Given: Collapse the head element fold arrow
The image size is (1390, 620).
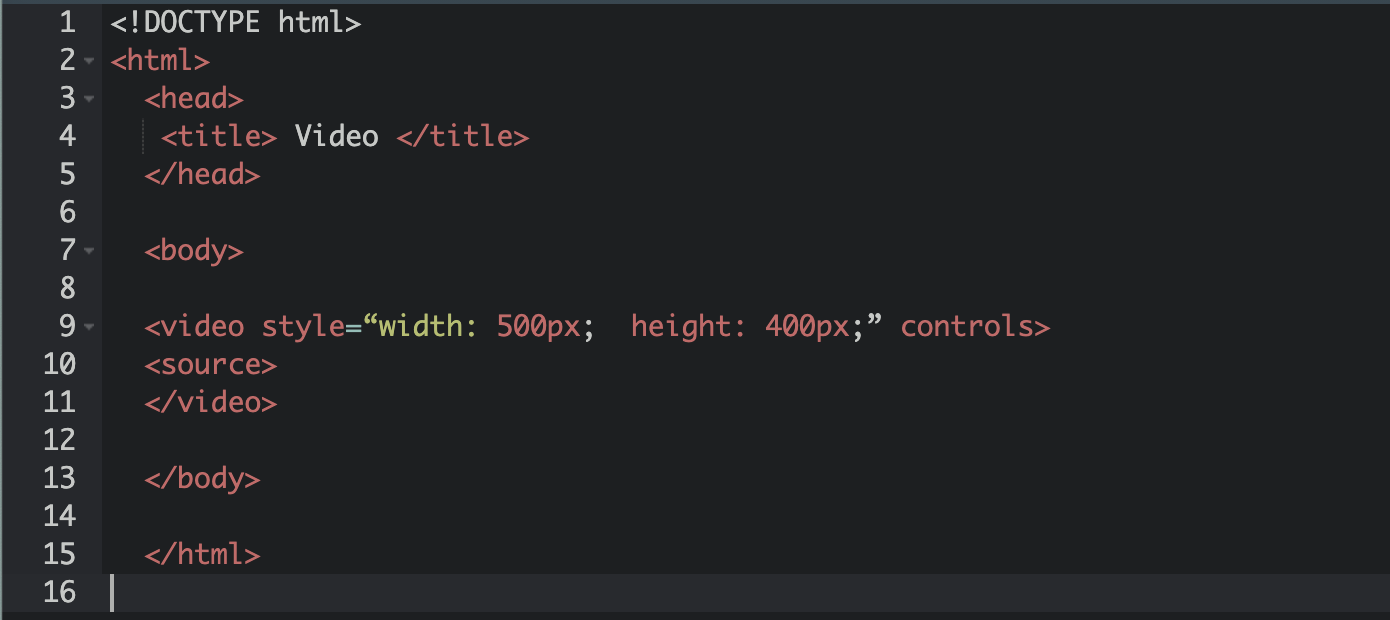Looking at the screenshot, I should pos(89,99).
